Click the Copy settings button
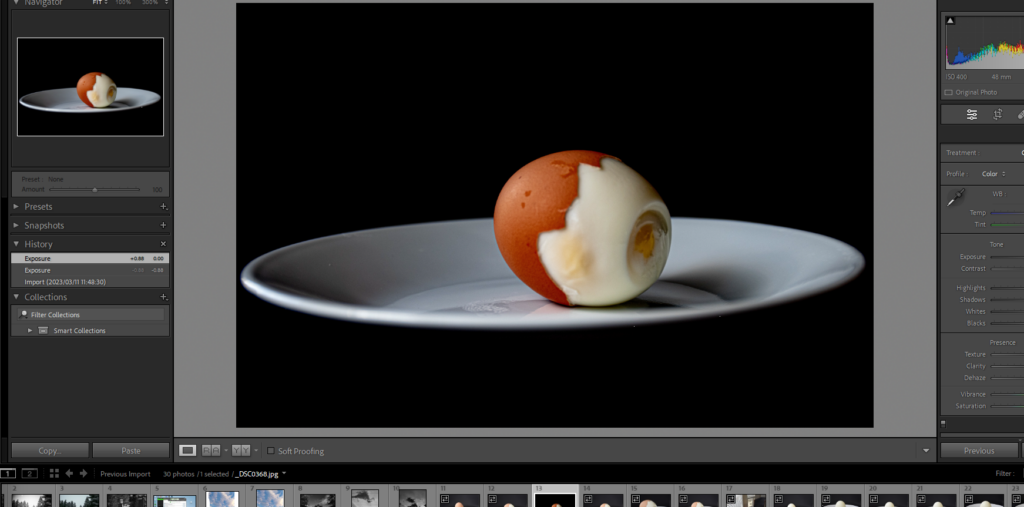 pyautogui.click(x=50, y=451)
